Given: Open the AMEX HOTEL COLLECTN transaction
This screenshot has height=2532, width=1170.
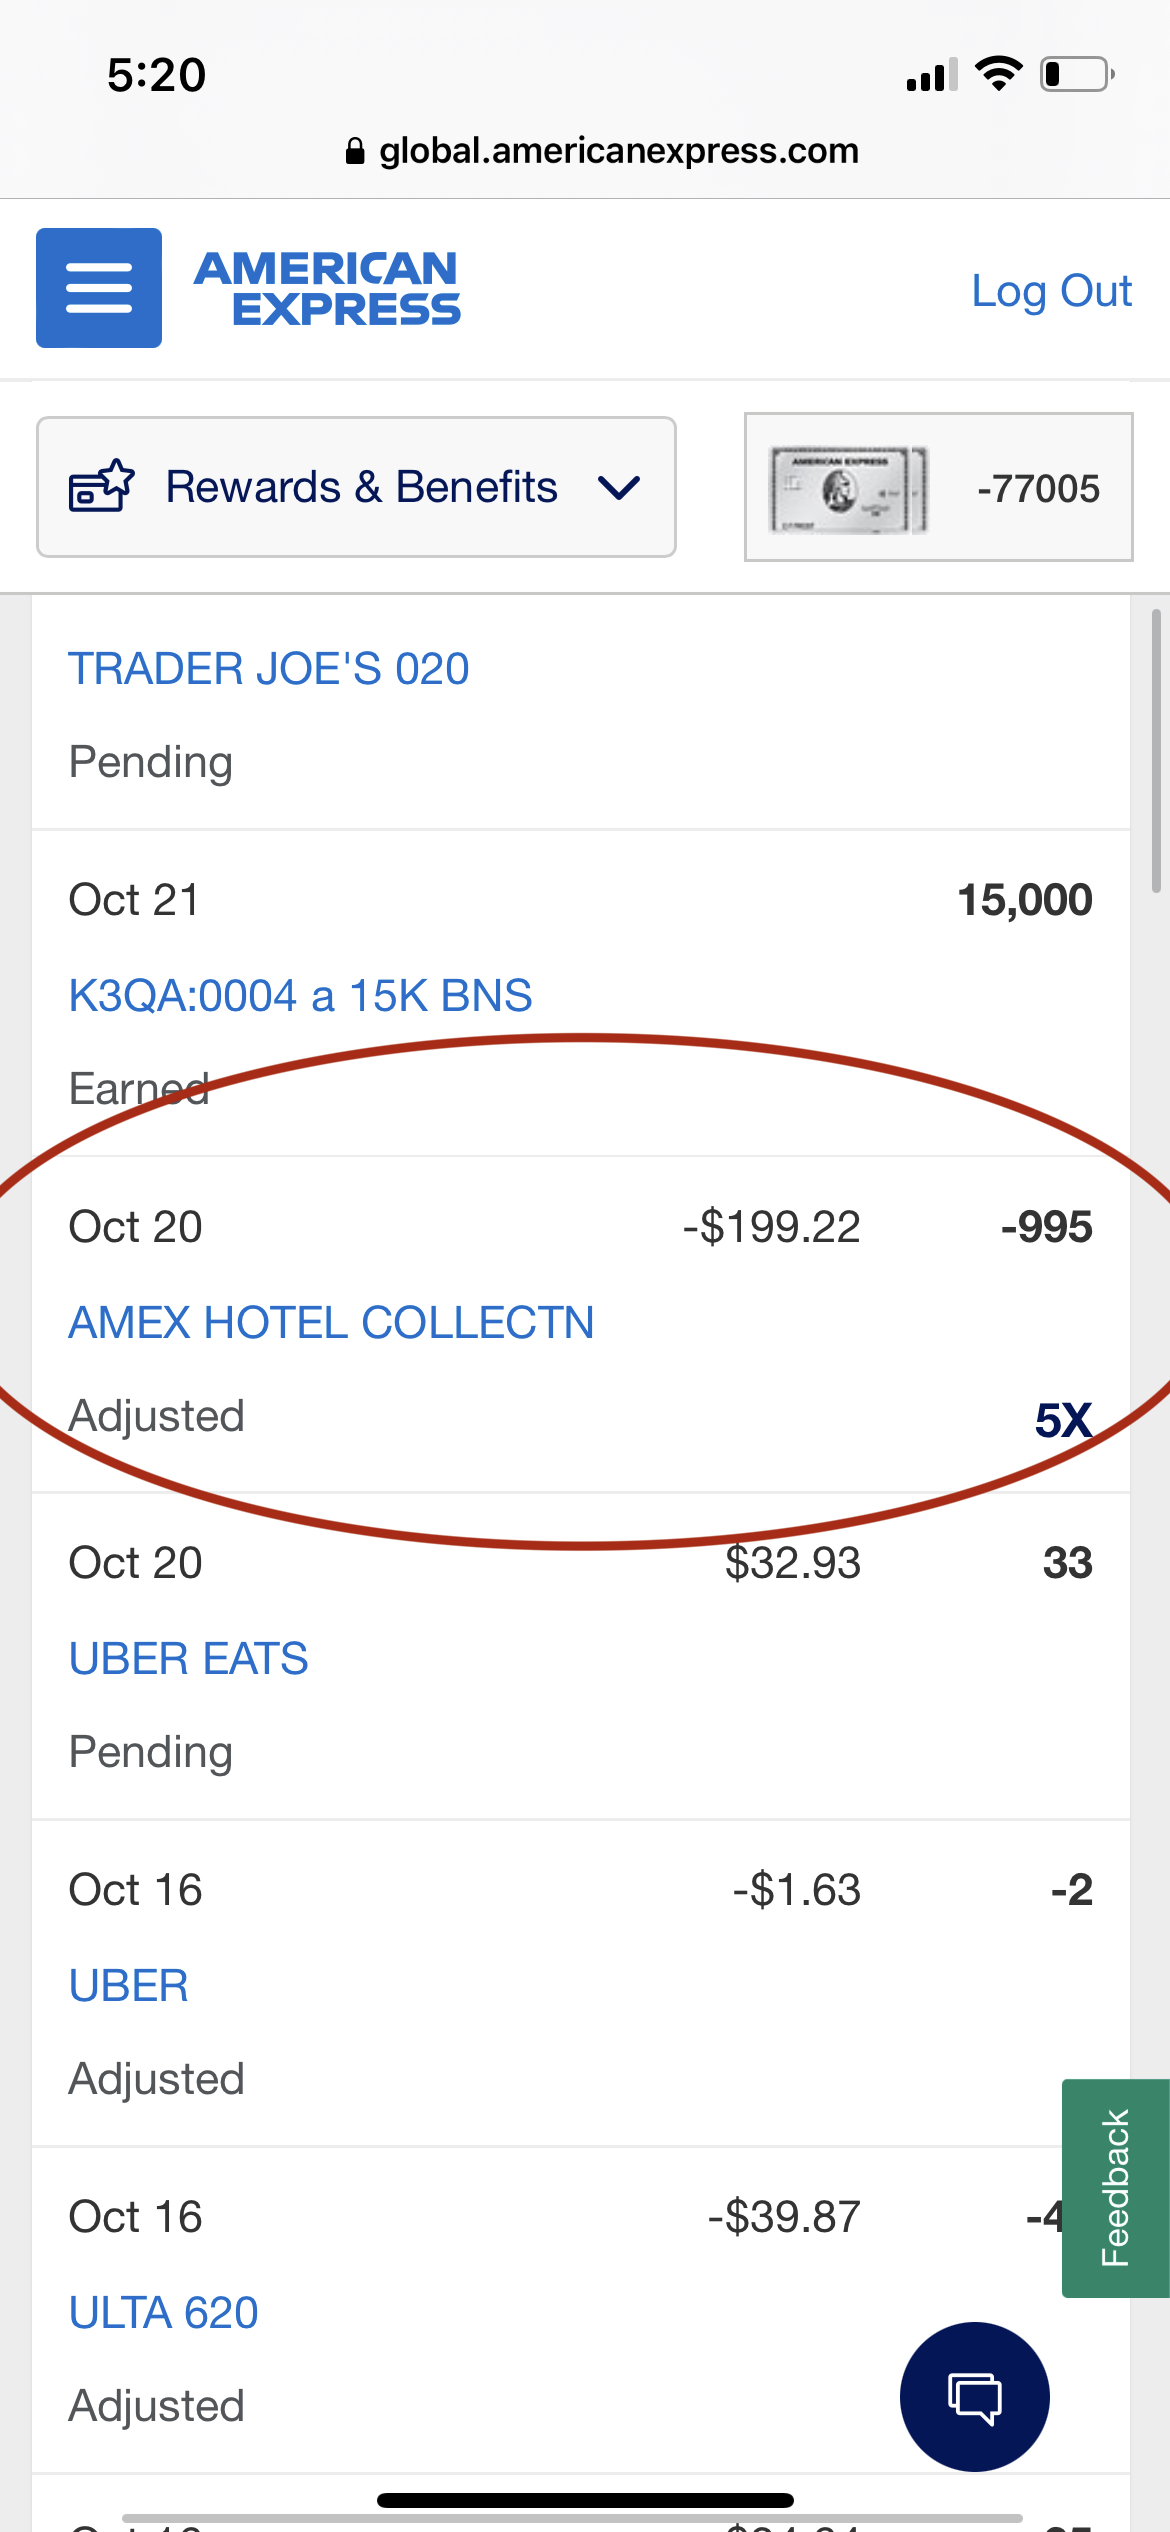Looking at the screenshot, I should (331, 1323).
